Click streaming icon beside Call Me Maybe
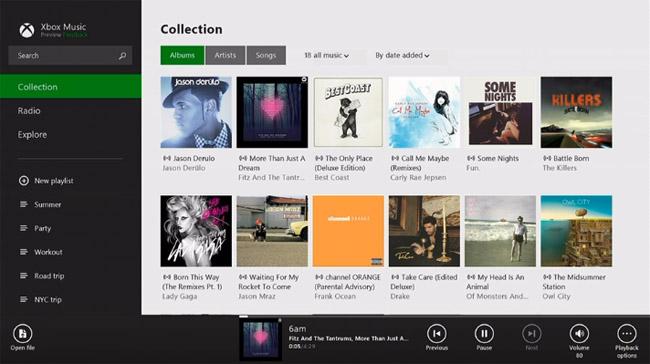This screenshot has height=364, width=650. click(395, 158)
